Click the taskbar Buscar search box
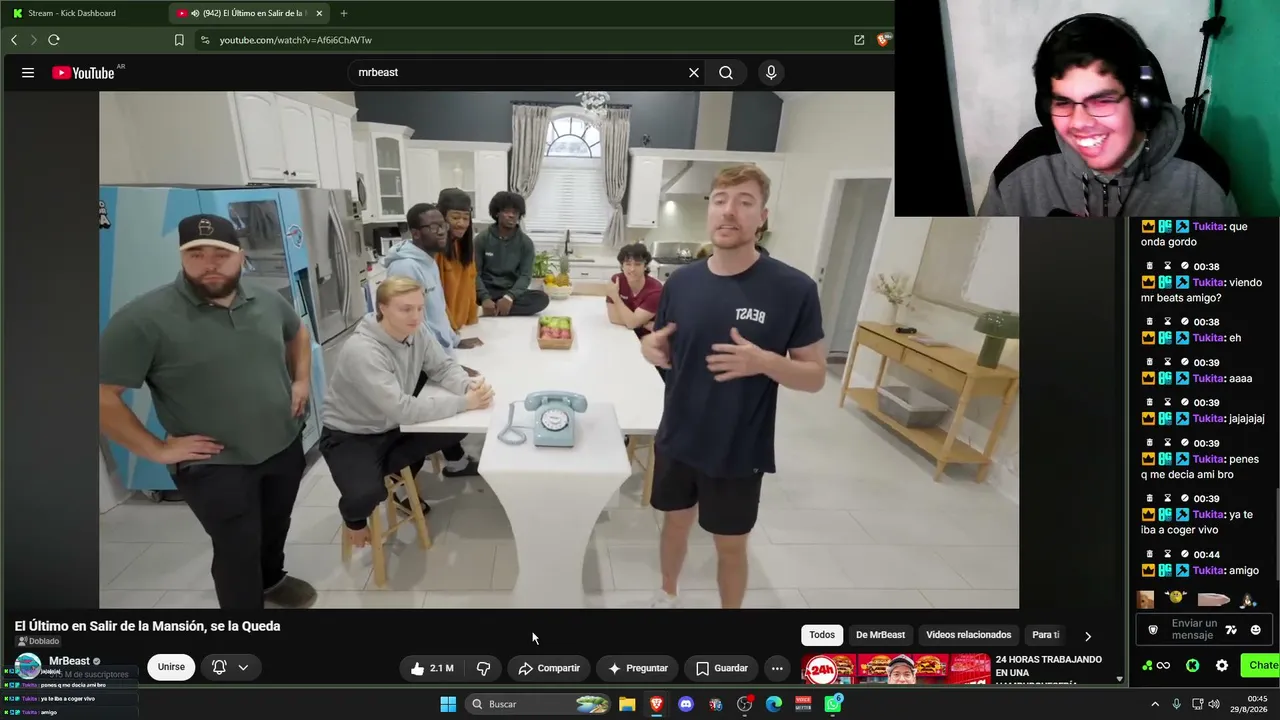 [x=538, y=704]
